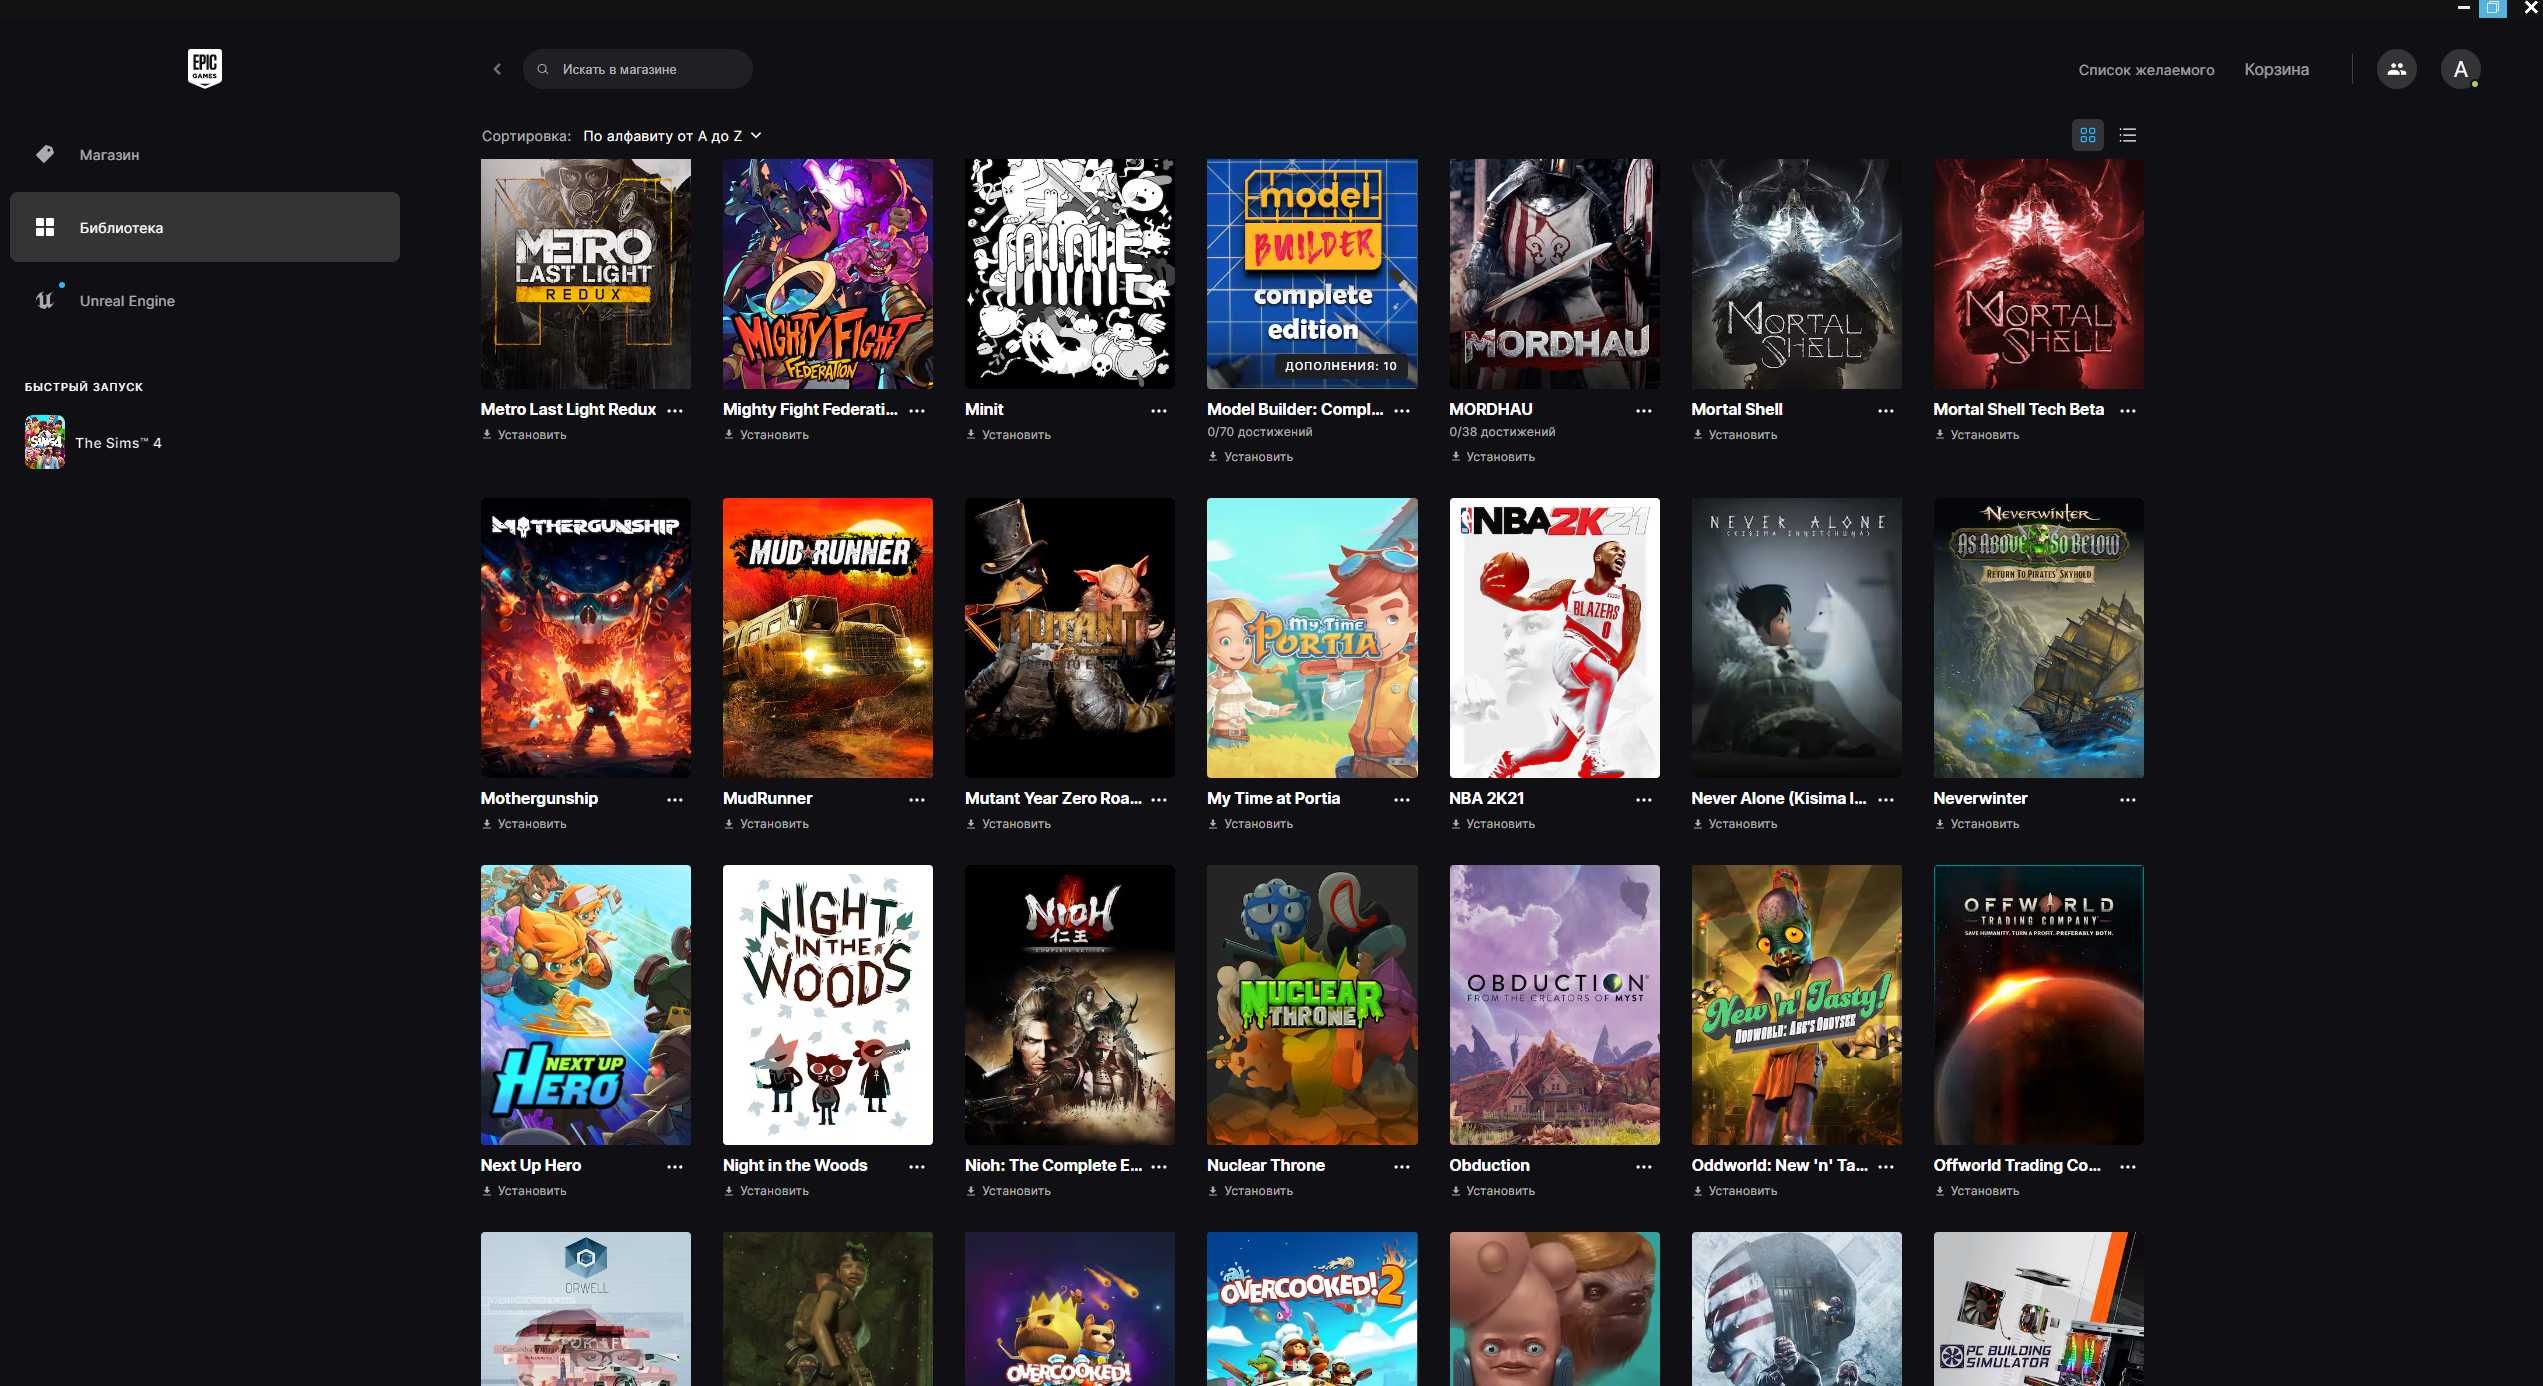Image resolution: width=2543 pixels, height=1386 pixels.
Task: Open options menu for Metro Last Light Redux
Action: click(x=675, y=410)
